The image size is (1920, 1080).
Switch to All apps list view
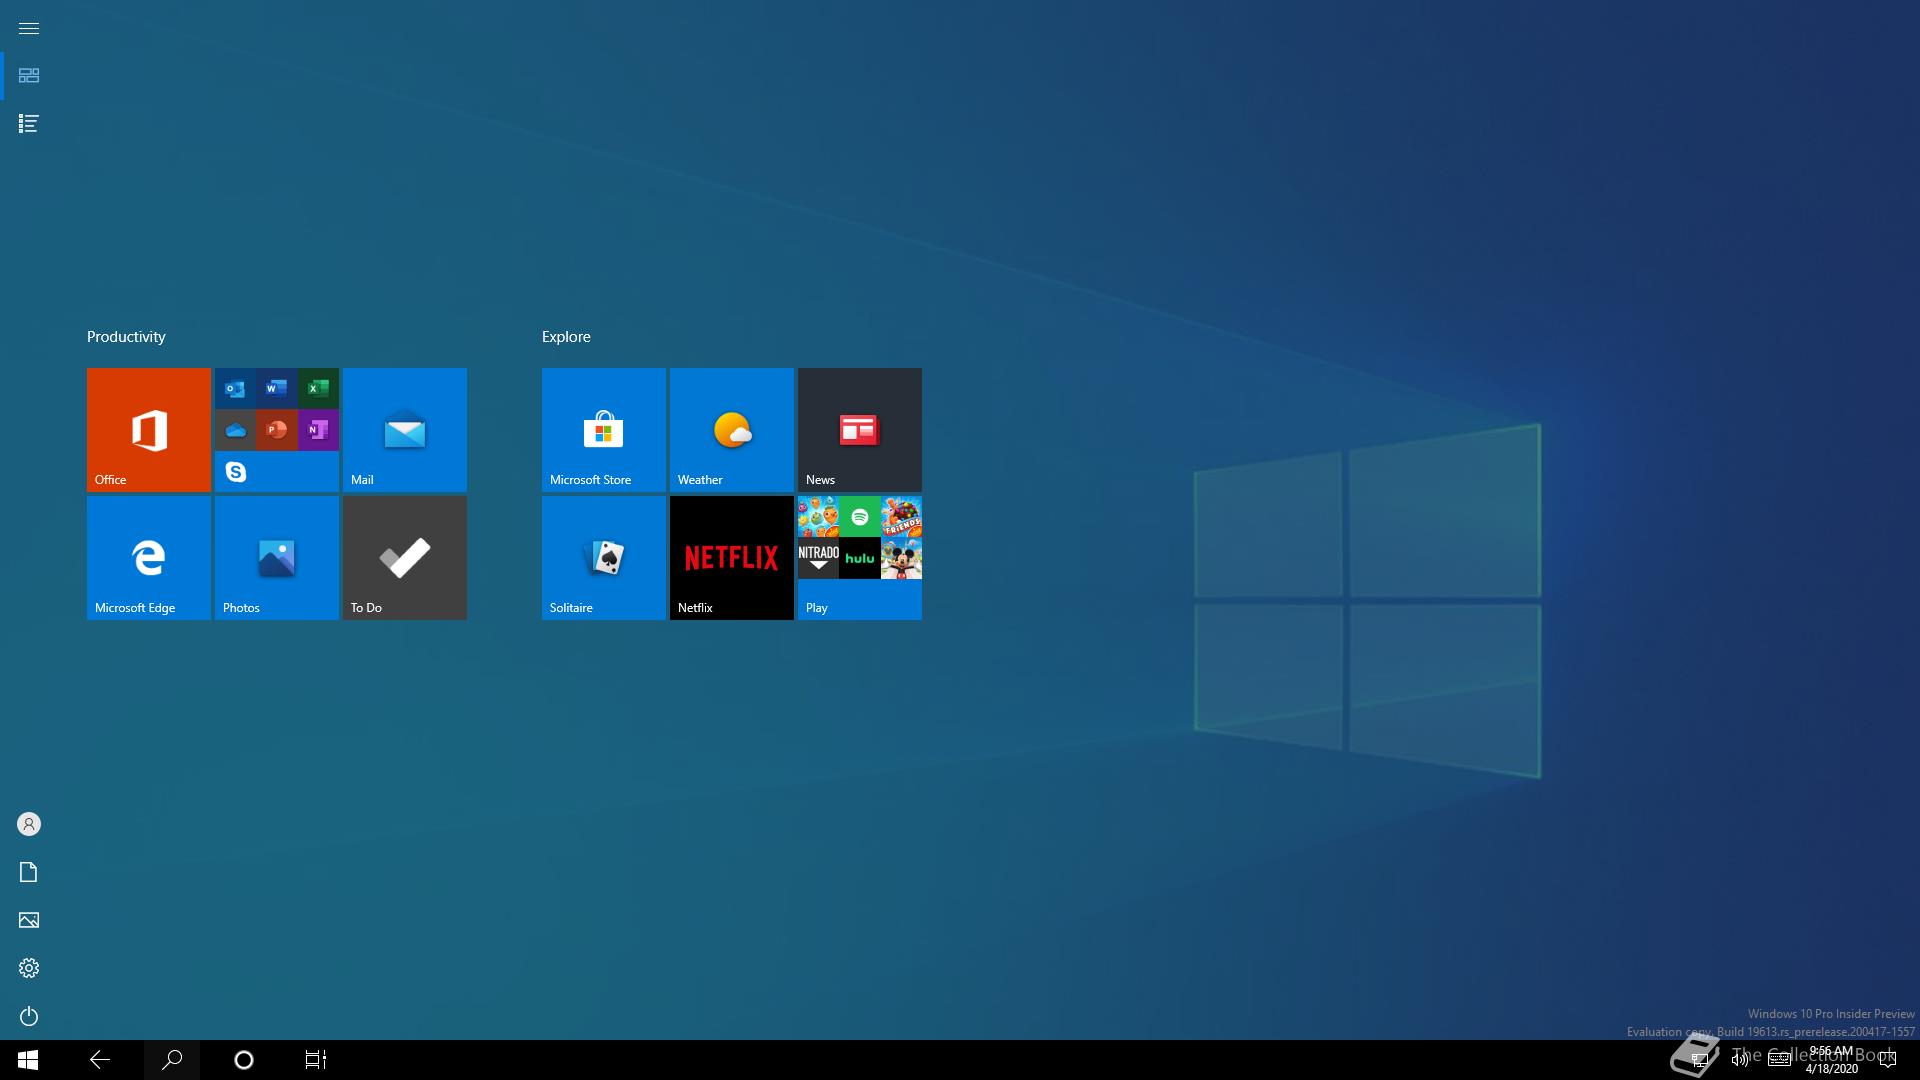(29, 124)
